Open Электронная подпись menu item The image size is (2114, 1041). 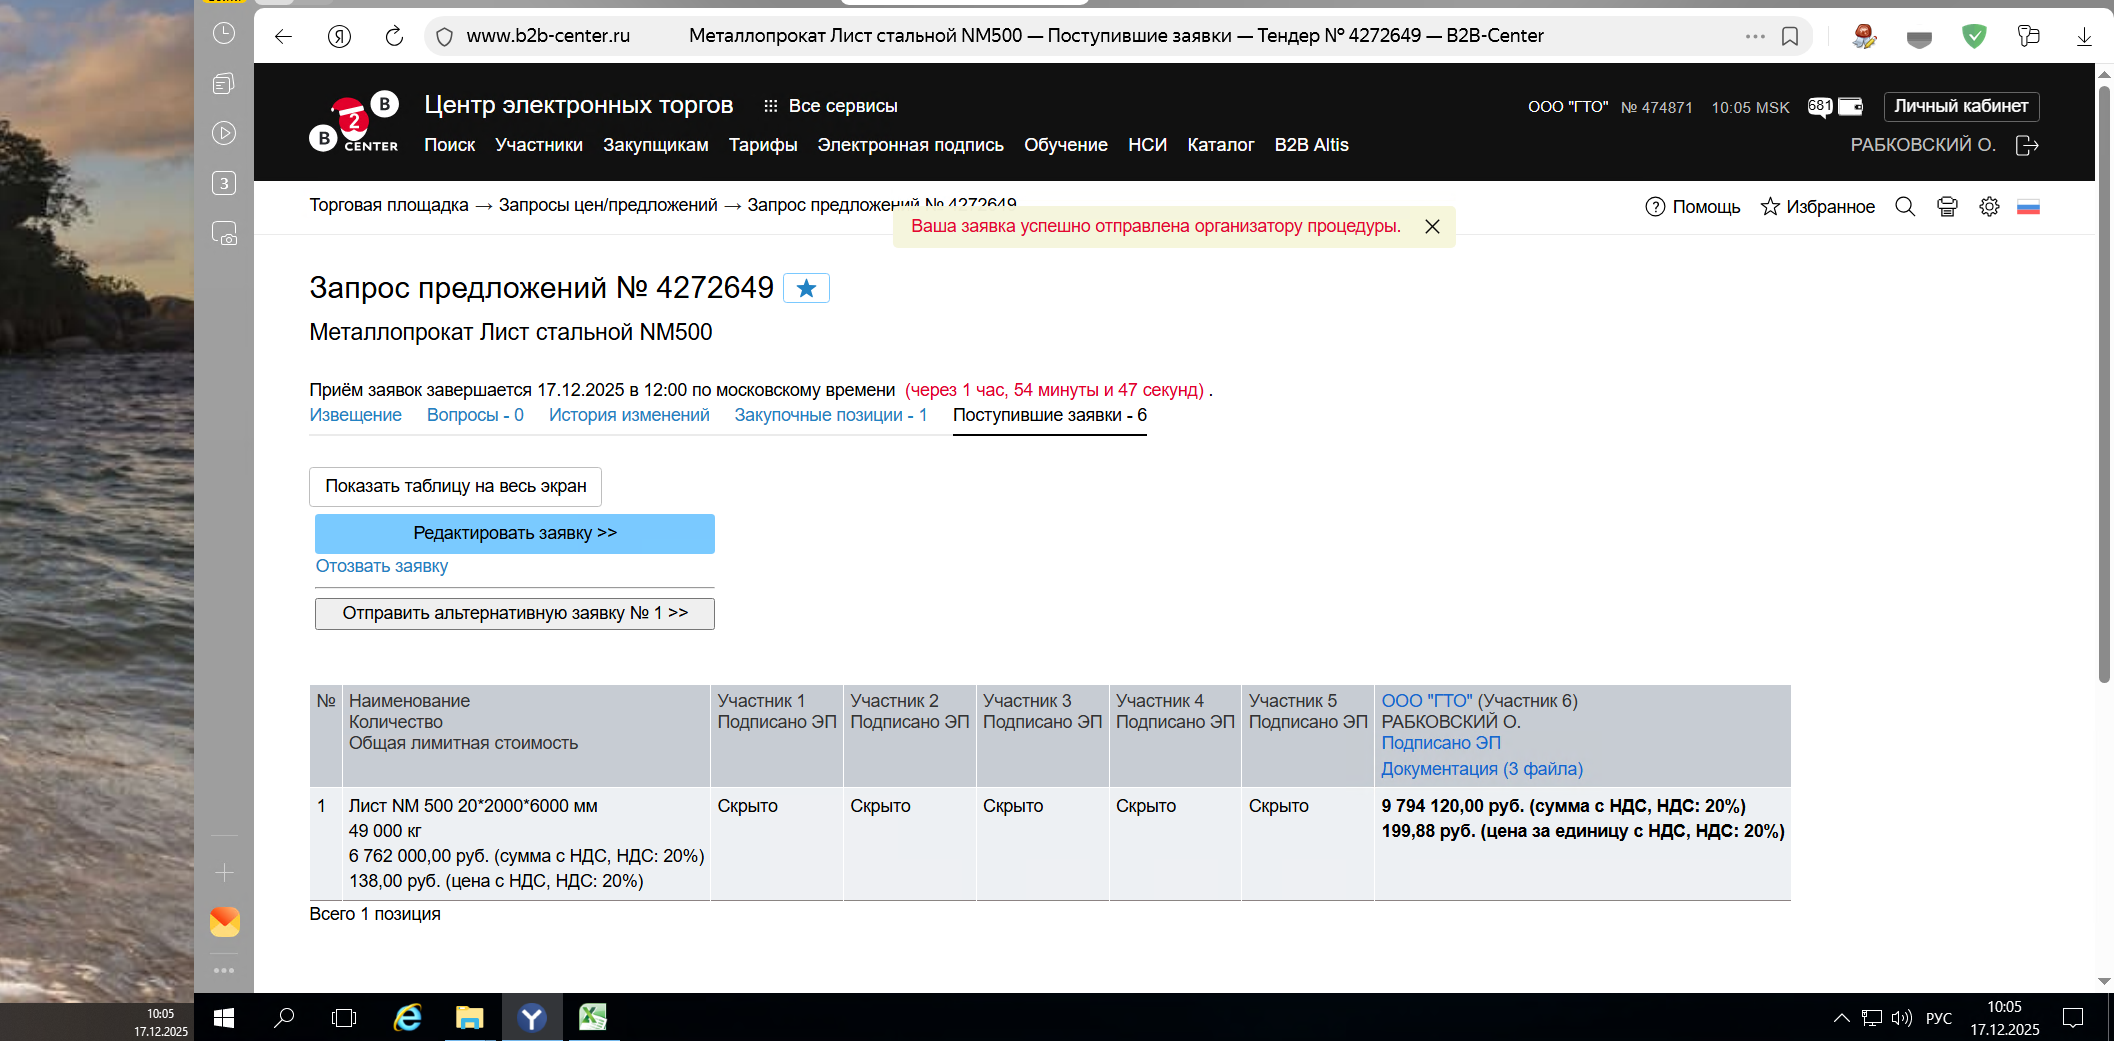(910, 145)
